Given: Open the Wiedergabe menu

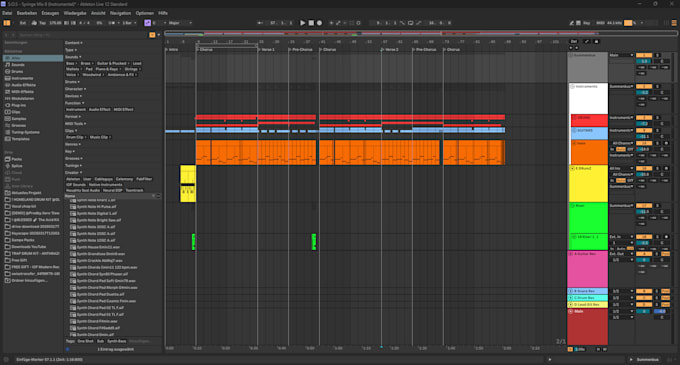Looking at the screenshot, I should [x=75, y=13].
